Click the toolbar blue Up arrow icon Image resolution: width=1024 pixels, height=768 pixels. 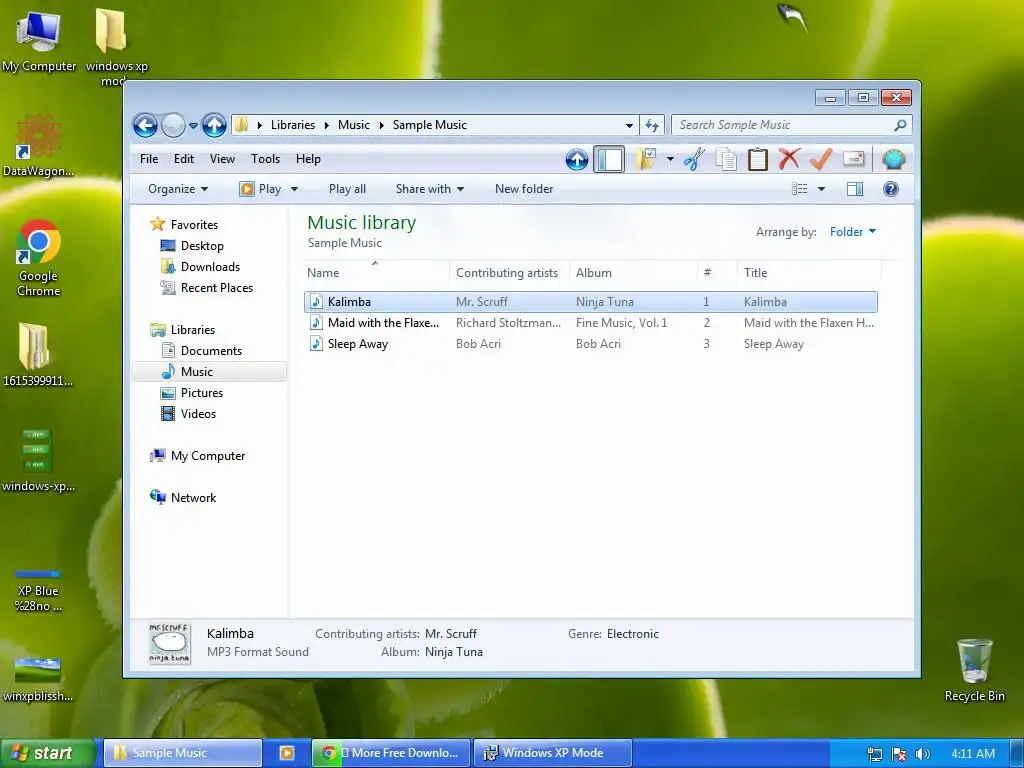pos(577,159)
